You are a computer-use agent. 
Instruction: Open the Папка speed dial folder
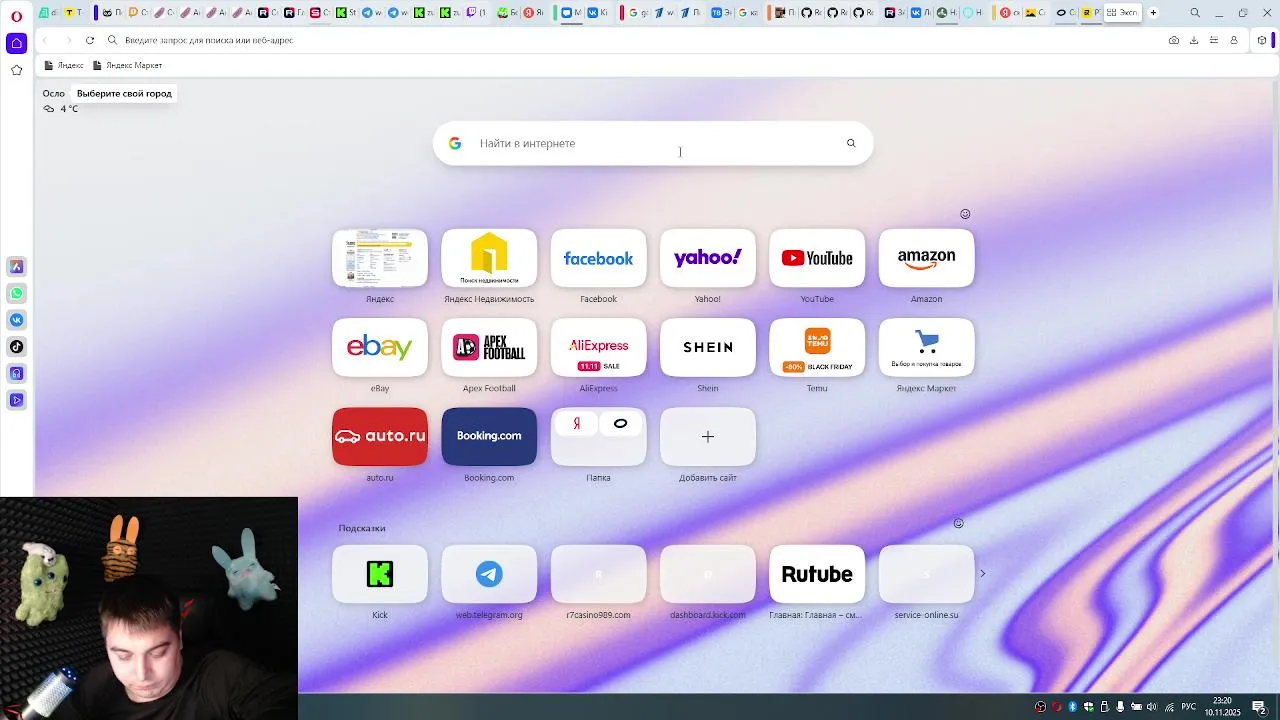[598, 436]
